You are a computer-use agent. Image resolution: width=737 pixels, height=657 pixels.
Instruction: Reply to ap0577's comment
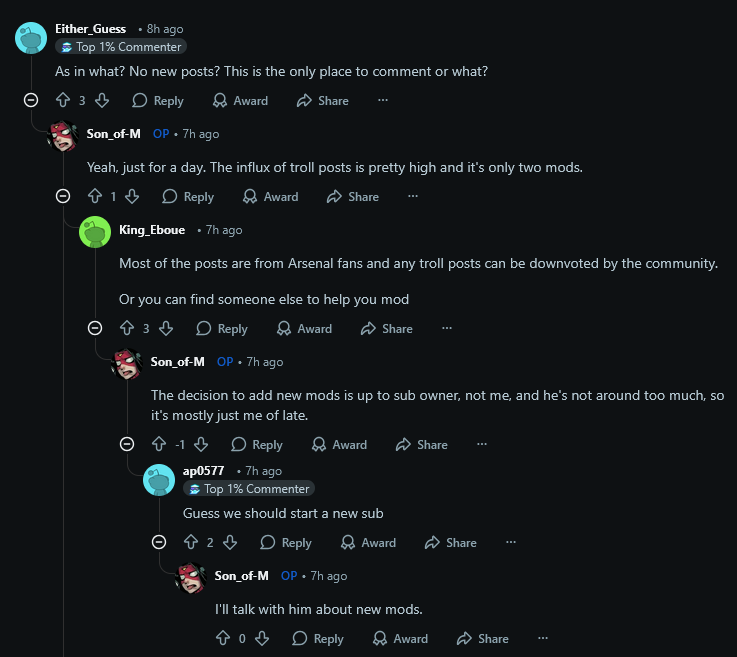click(286, 542)
